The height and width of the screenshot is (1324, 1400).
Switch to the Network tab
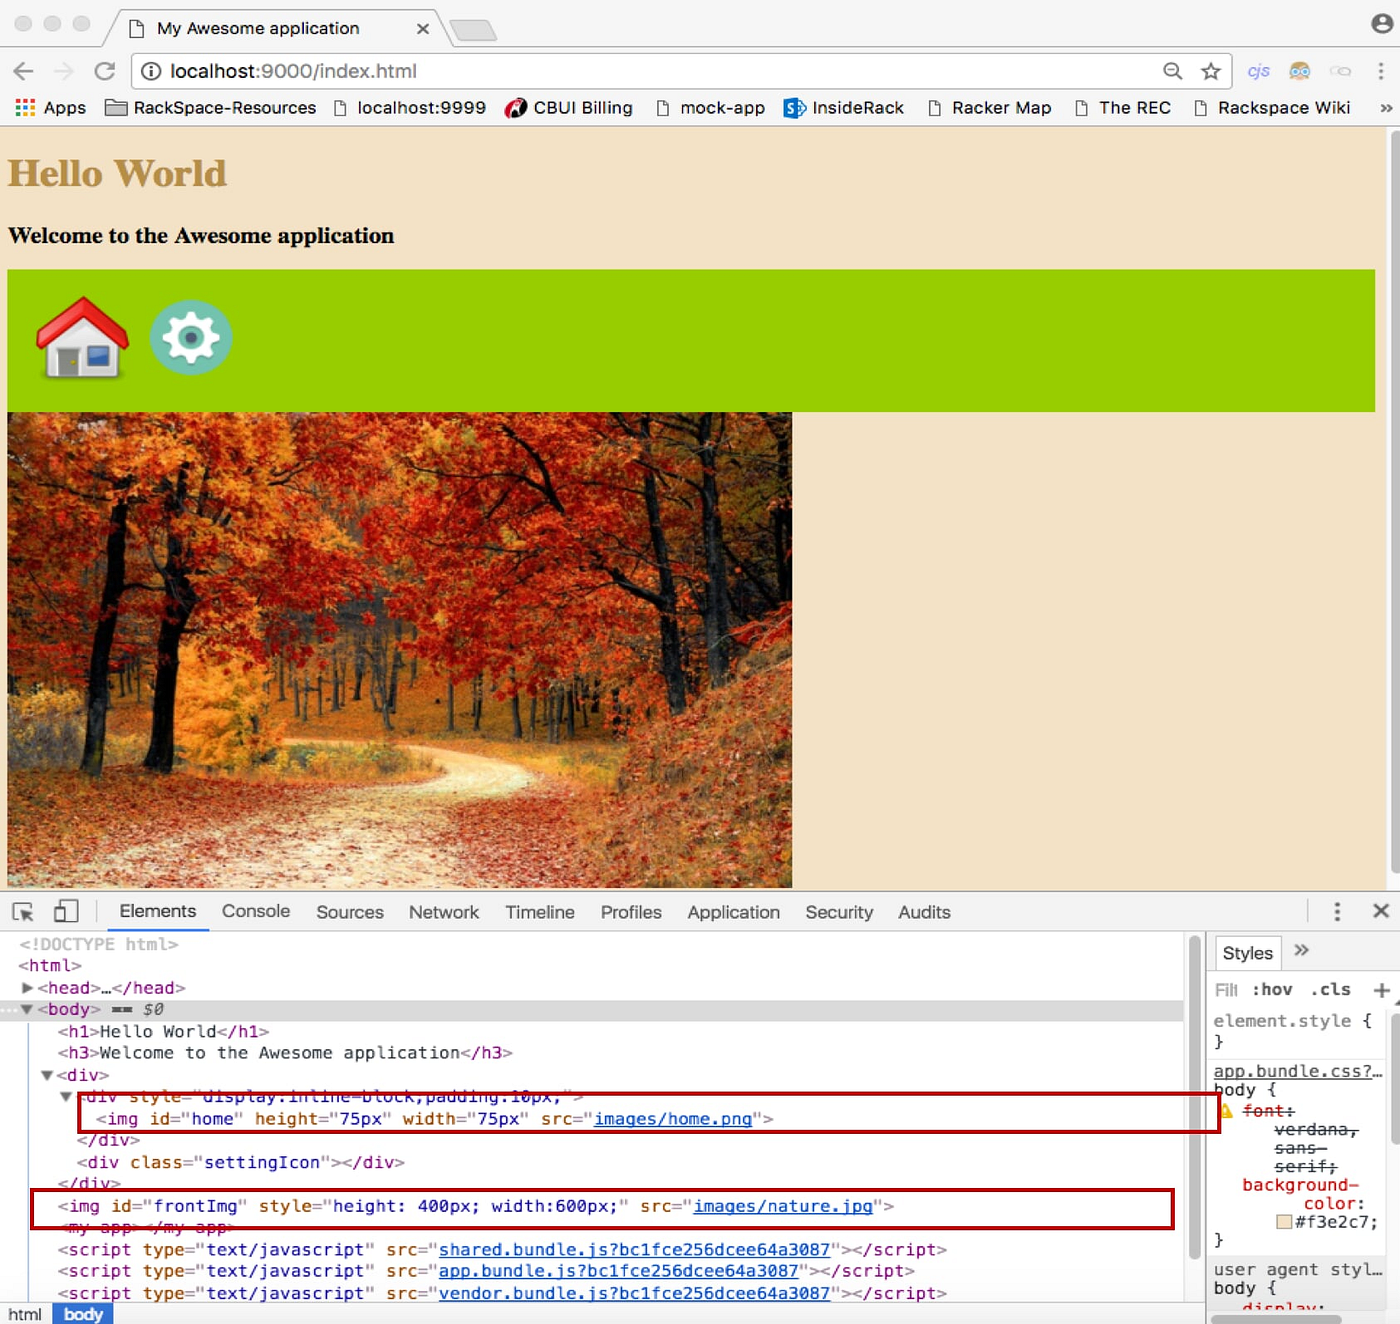click(444, 912)
